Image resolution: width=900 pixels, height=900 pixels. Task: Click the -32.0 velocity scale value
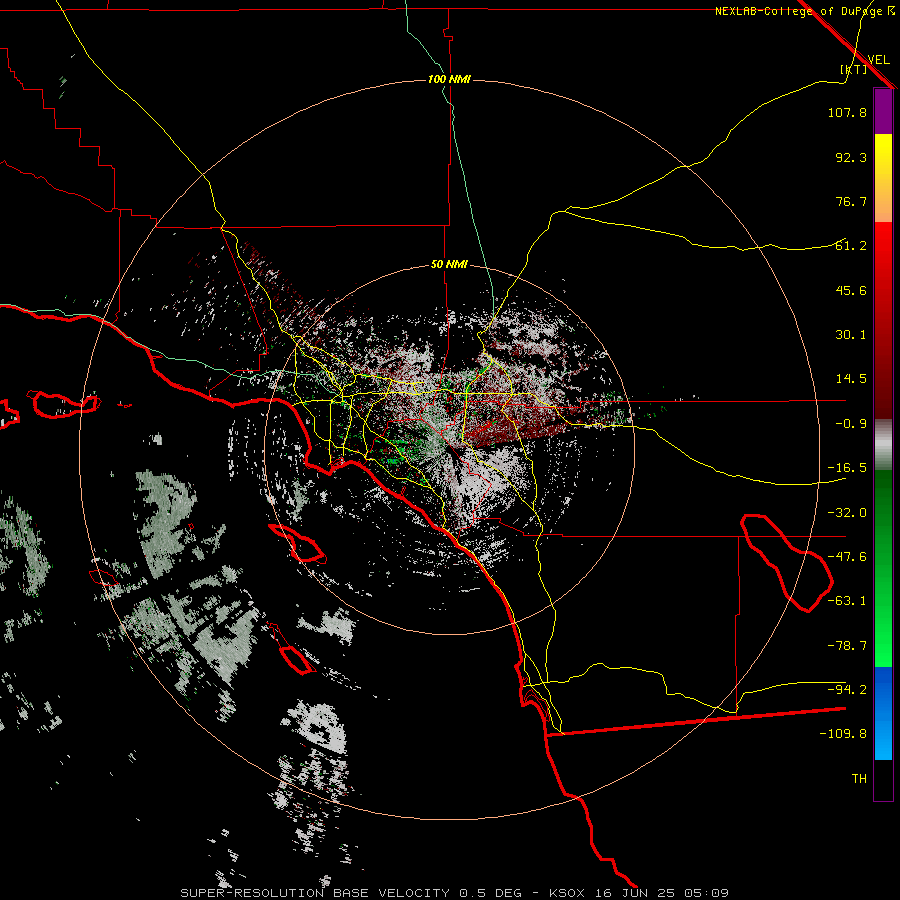847,513
